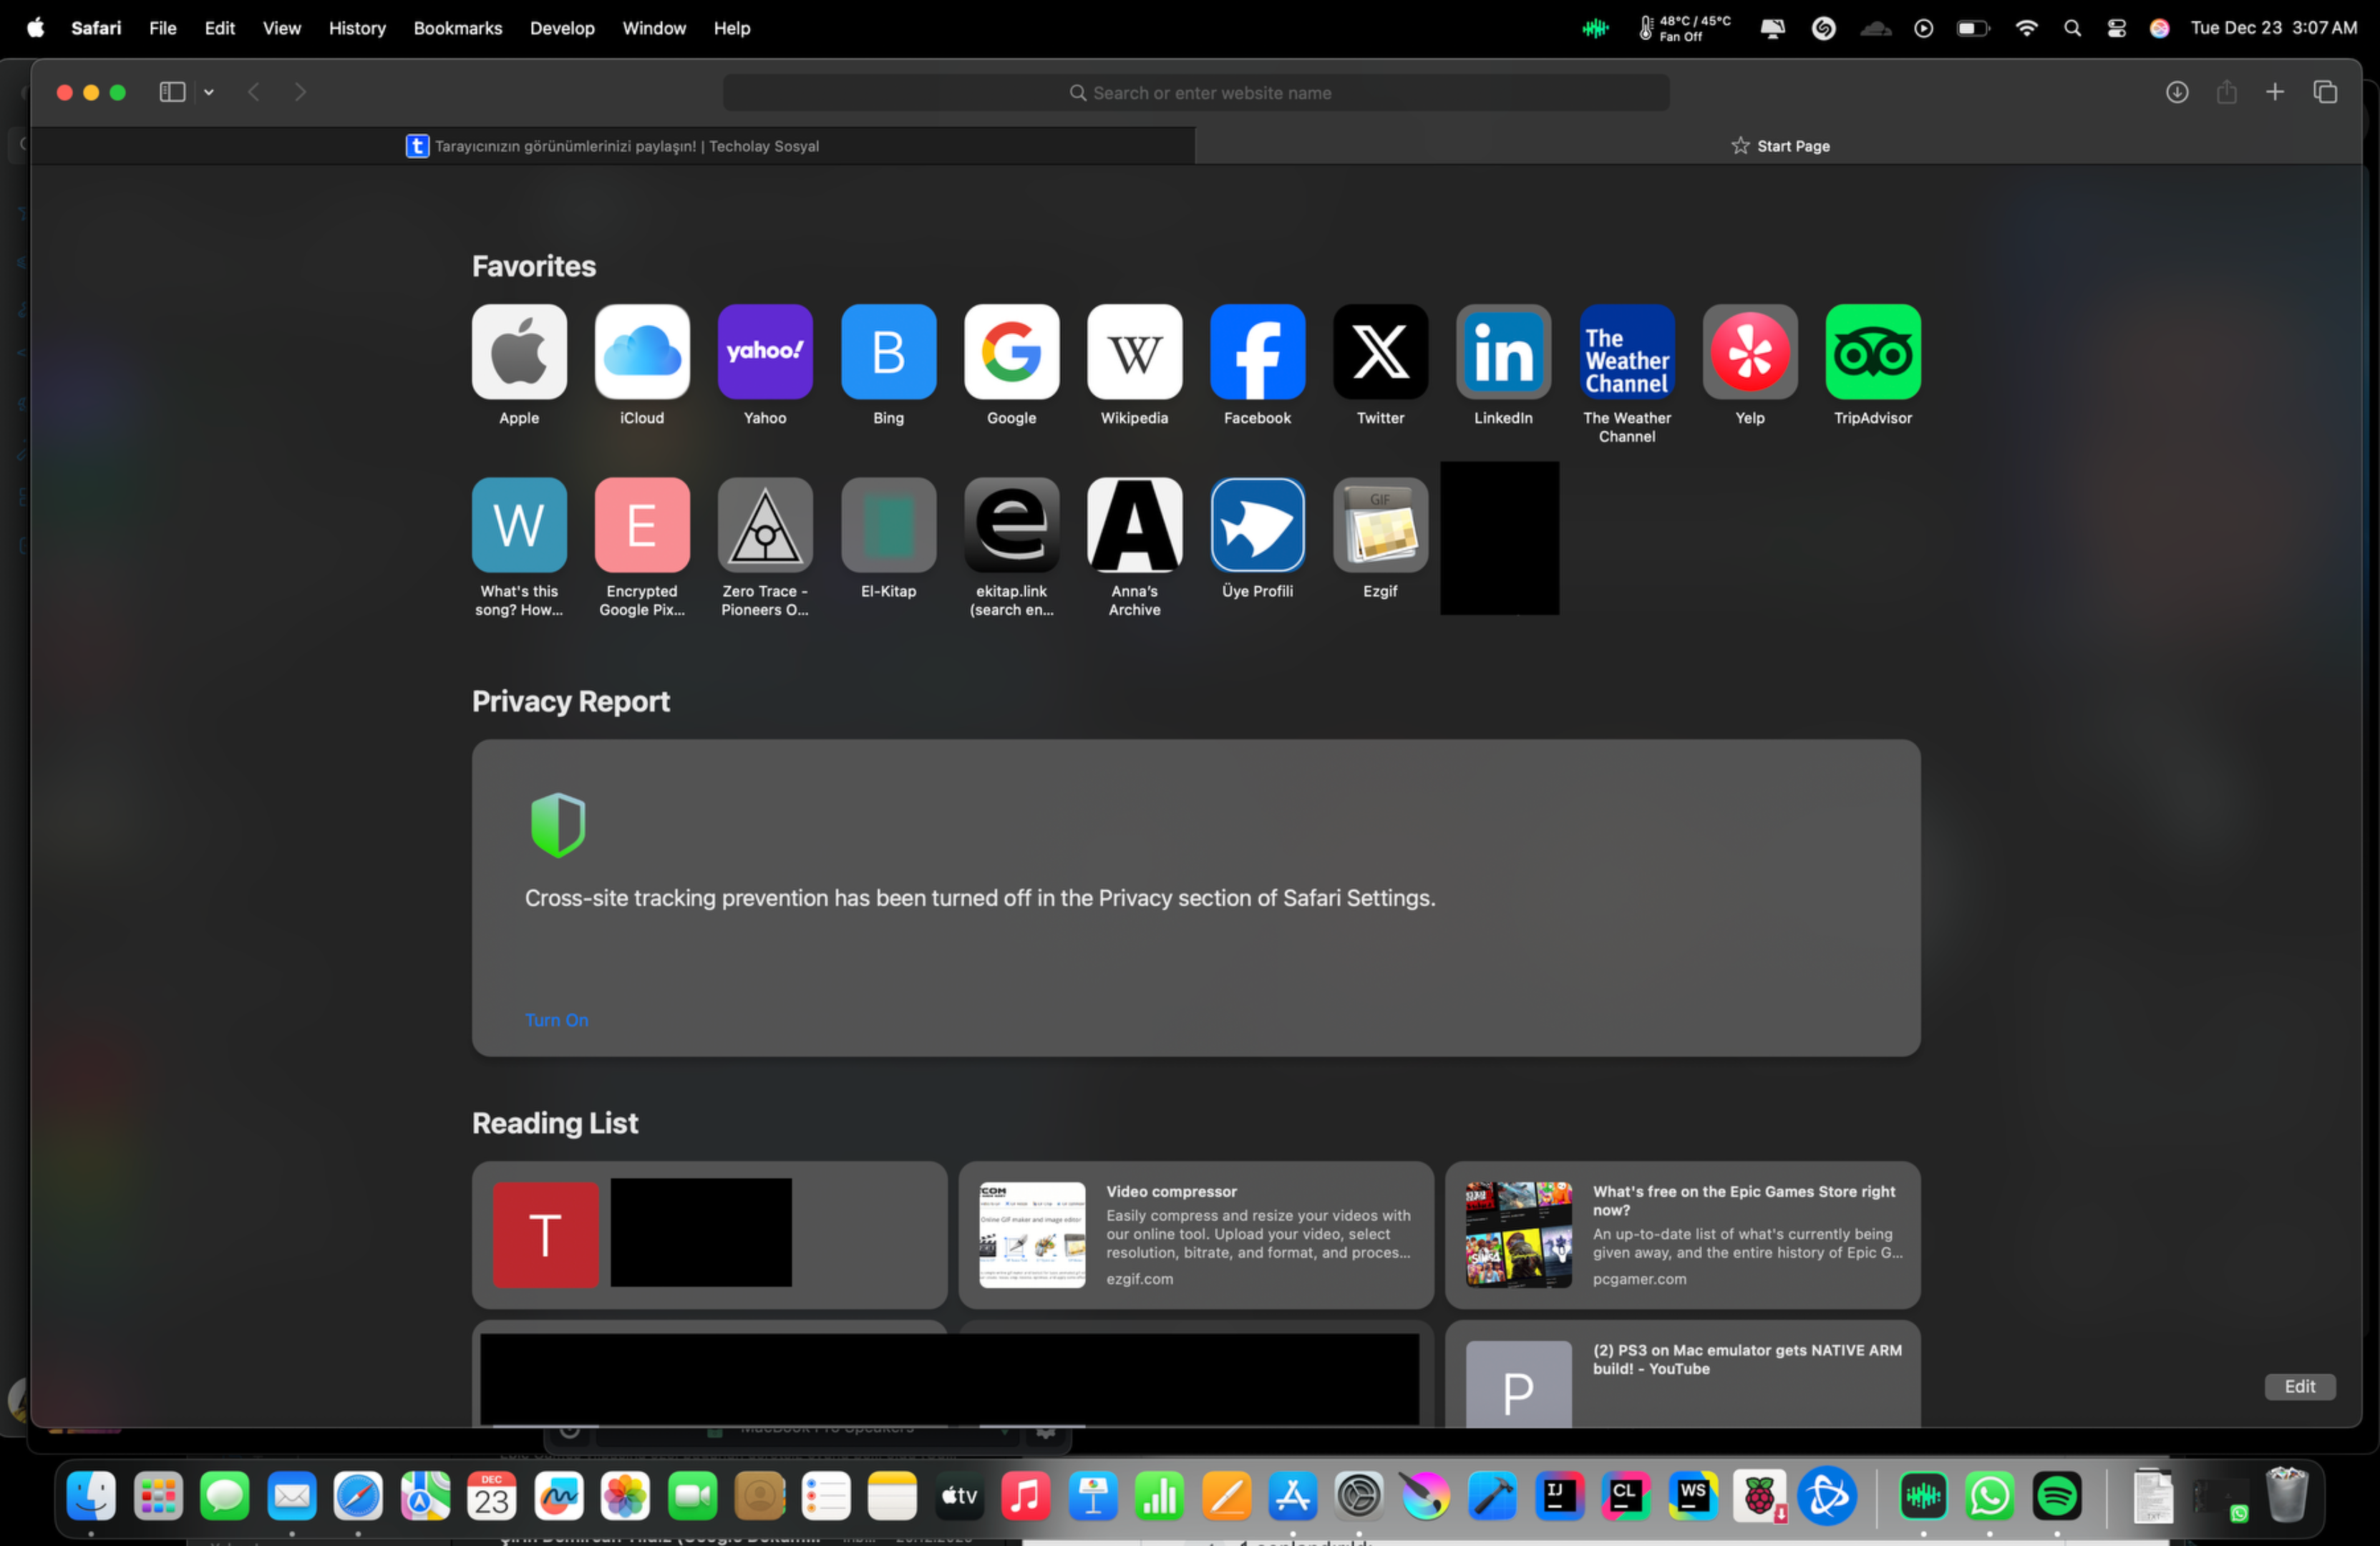Open the Yahoo favorite
2380x1546 pixels.
(x=765, y=351)
